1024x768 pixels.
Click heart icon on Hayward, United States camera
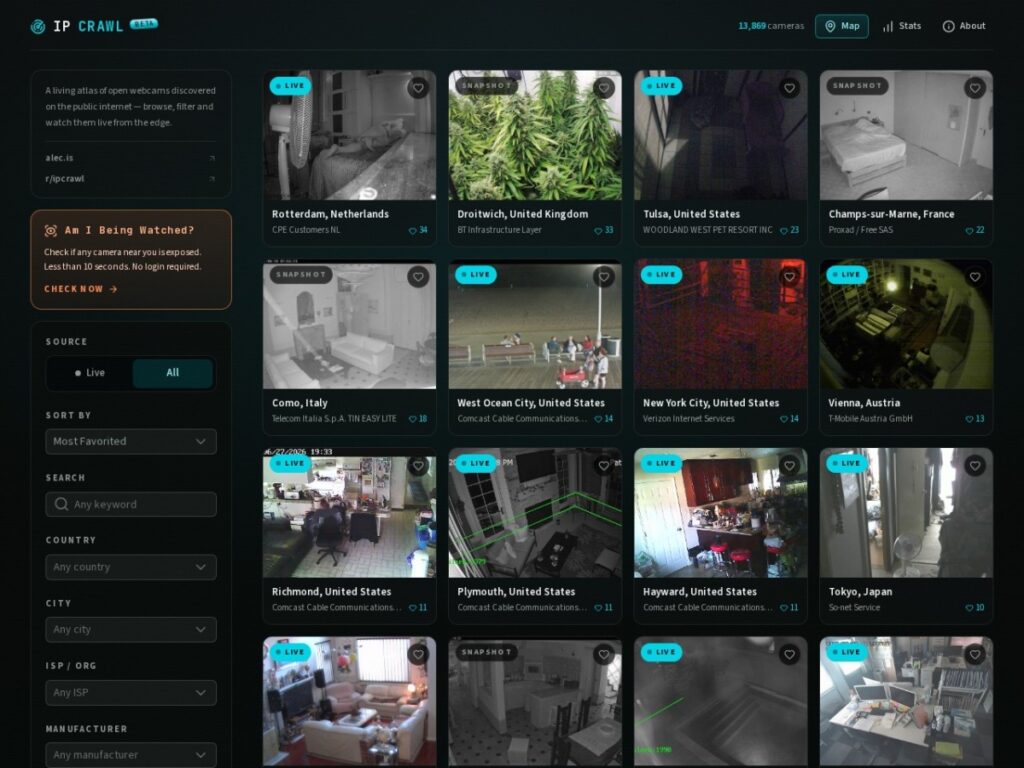[x=789, y=466]
